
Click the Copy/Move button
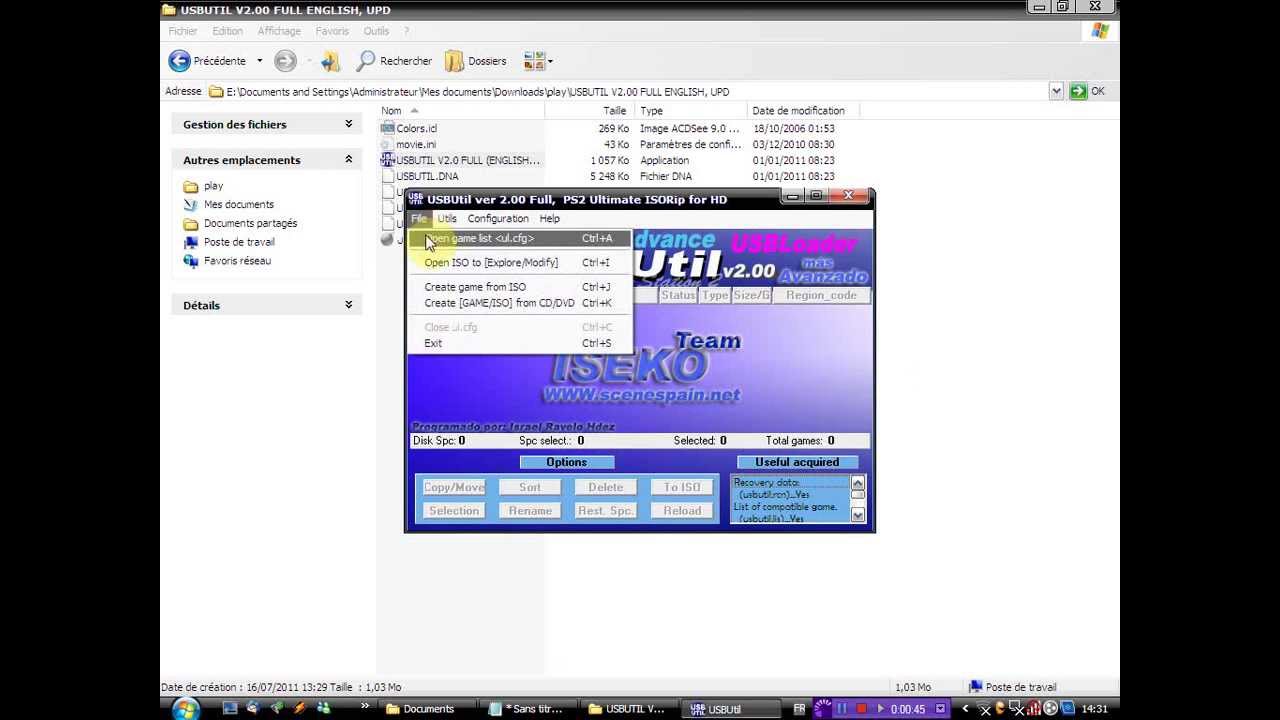[x=454, y=487]
